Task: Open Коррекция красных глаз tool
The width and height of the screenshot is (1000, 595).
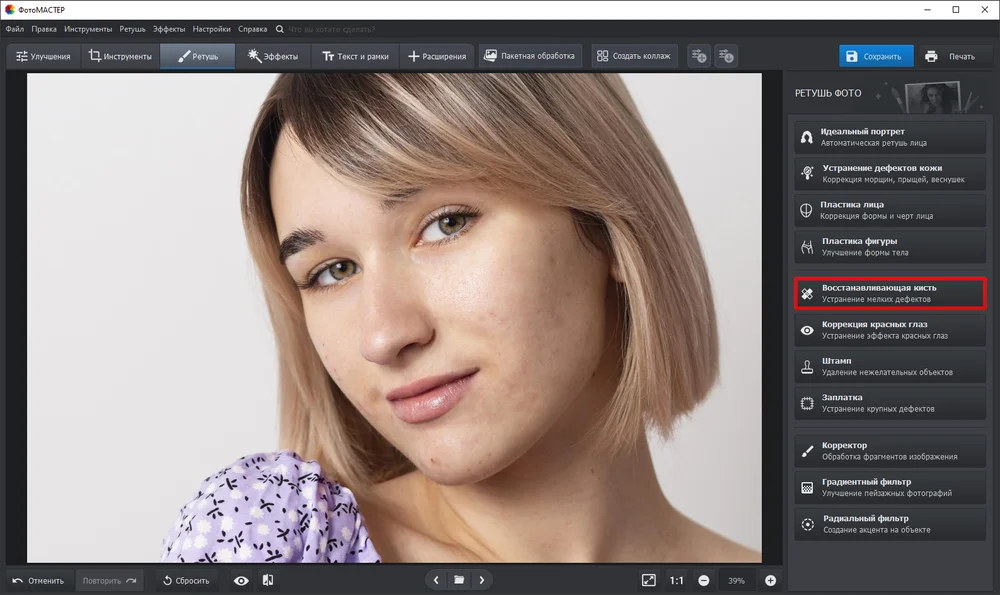Action: (890, 330)
